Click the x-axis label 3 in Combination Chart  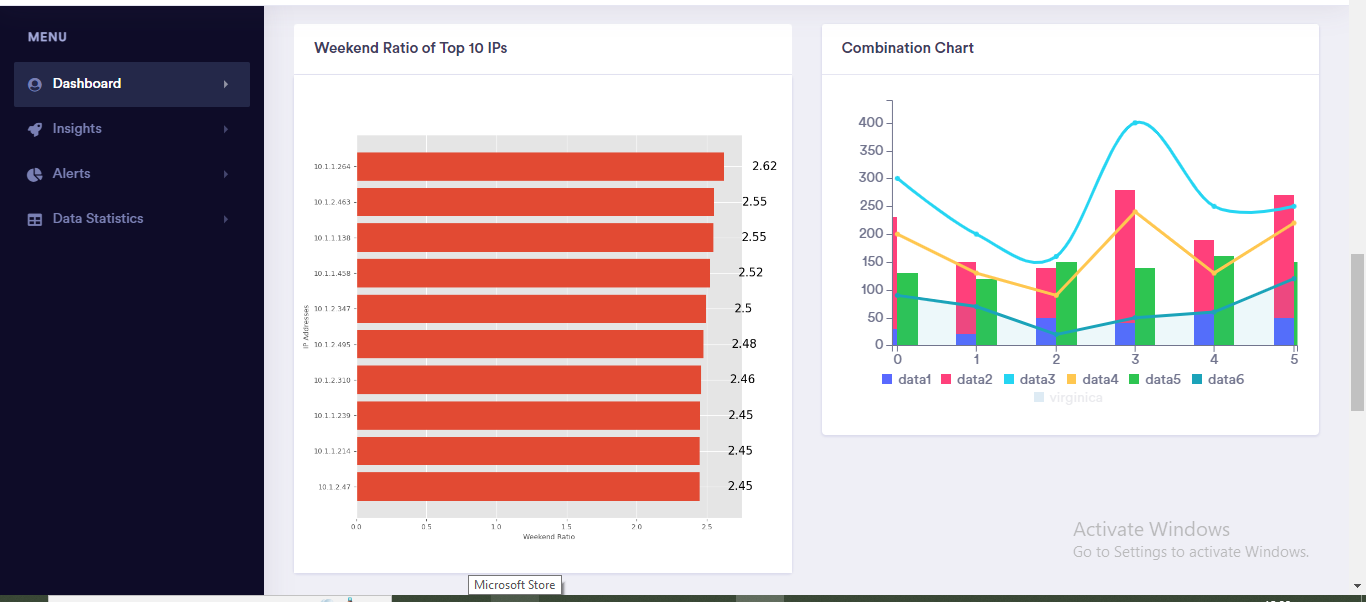point(1135,358)
